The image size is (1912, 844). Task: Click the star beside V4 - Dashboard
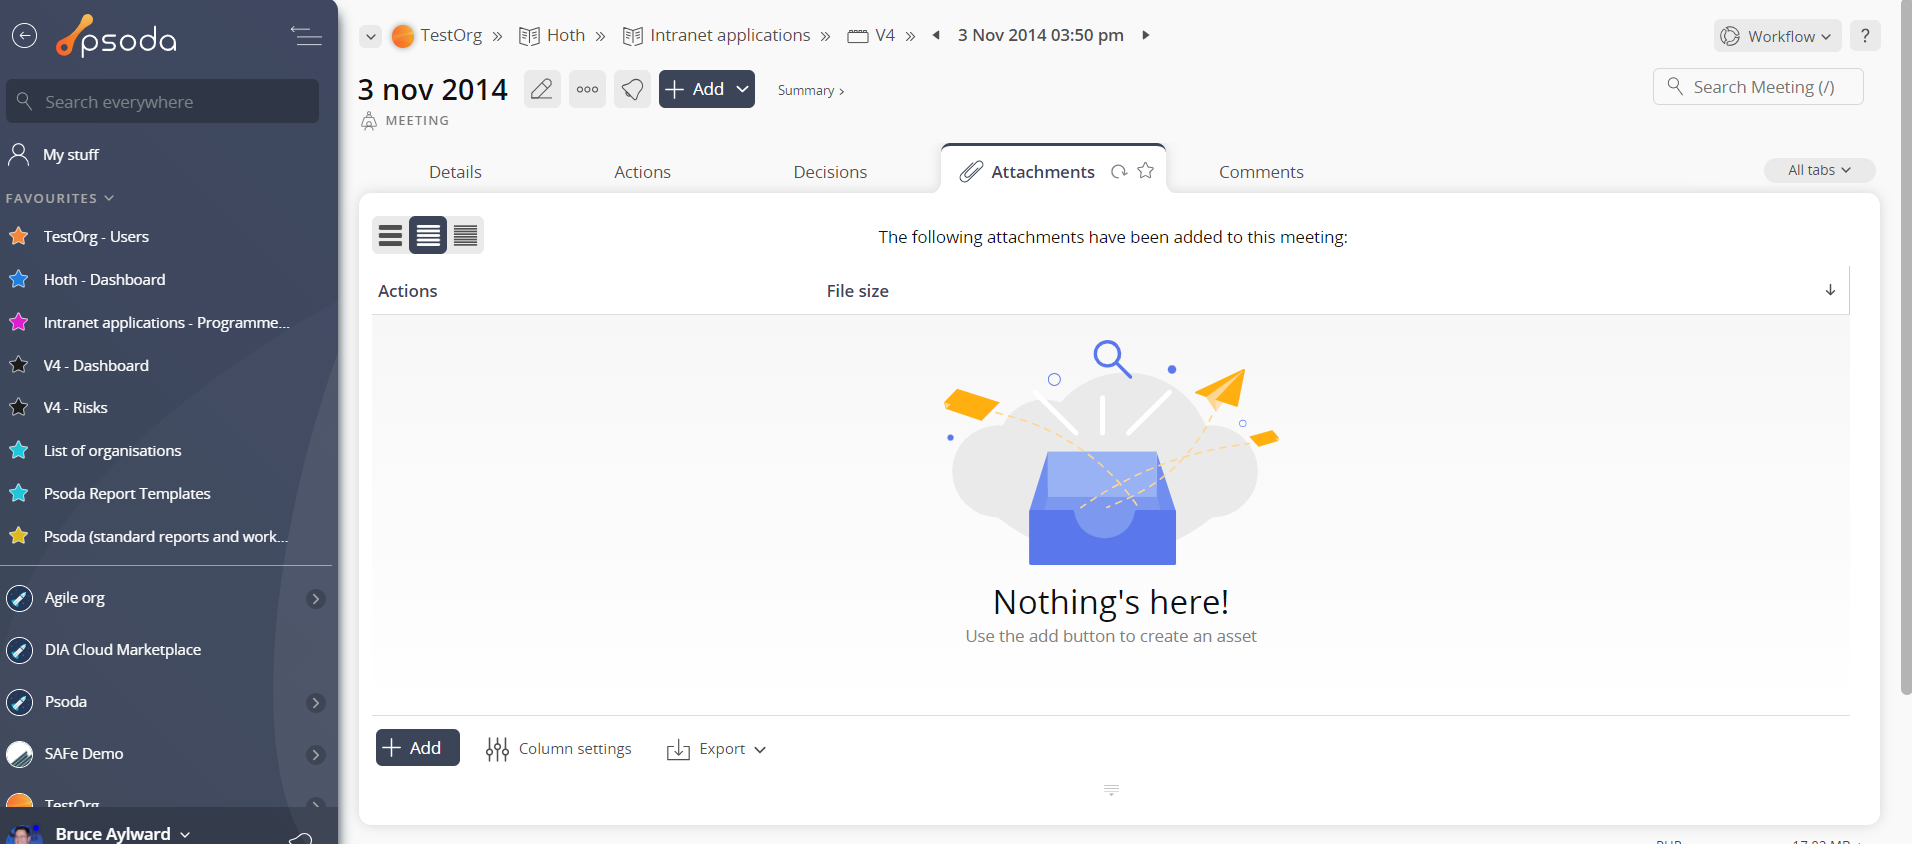tap(18, 365)
